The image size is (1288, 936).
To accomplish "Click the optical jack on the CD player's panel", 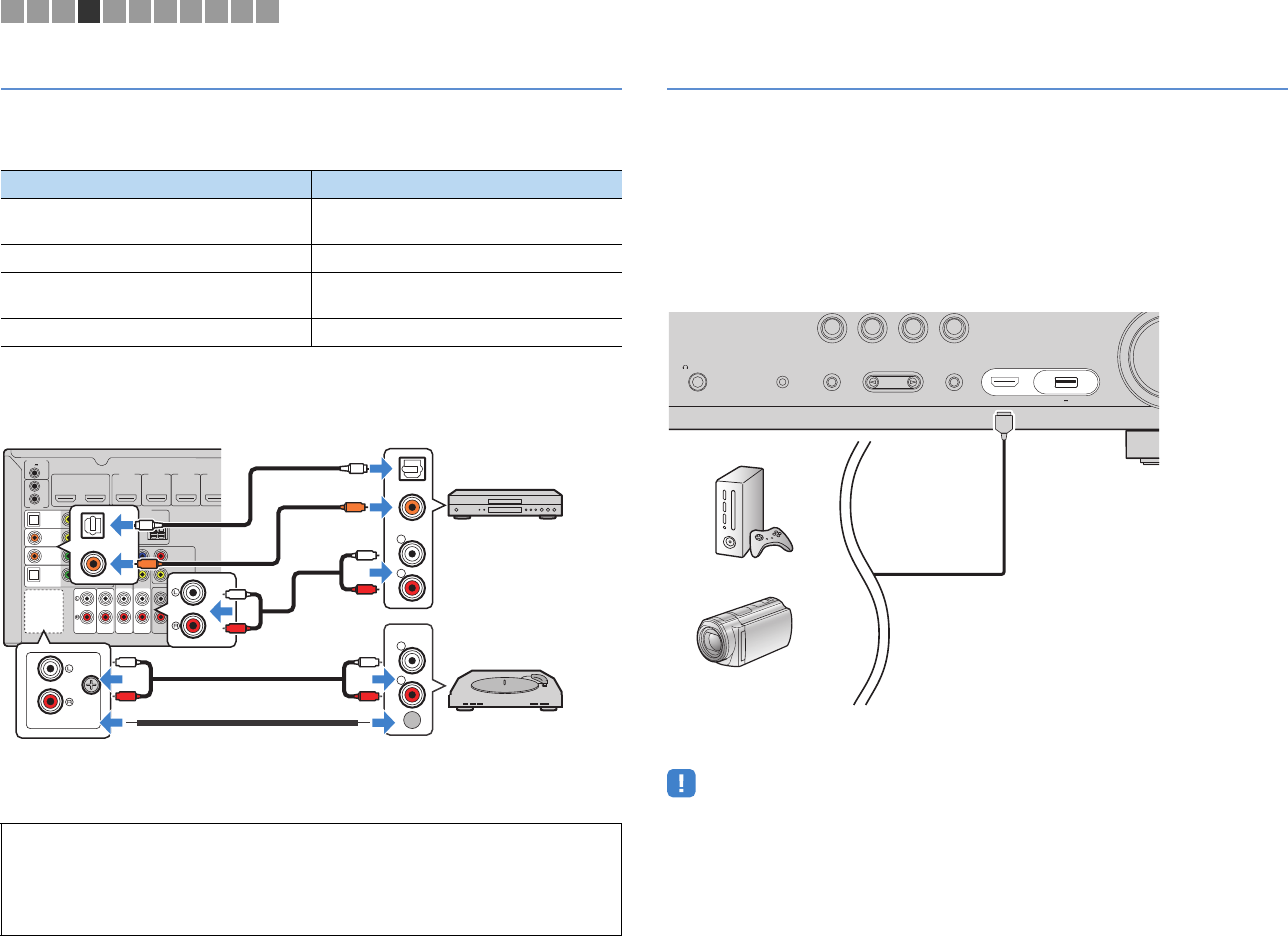I will tap(410, 469).
